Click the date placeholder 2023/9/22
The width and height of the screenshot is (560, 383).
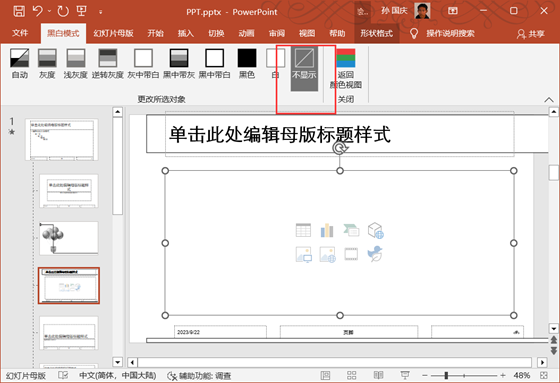tap(220, 332)
